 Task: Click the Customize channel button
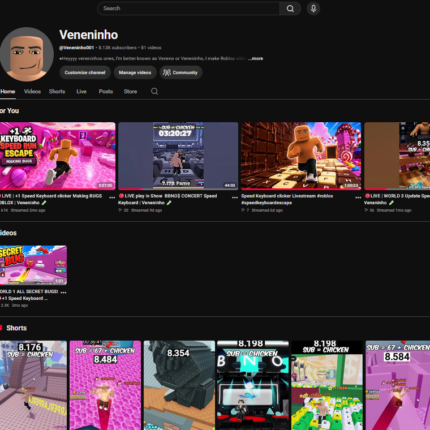tap(85, 72)
